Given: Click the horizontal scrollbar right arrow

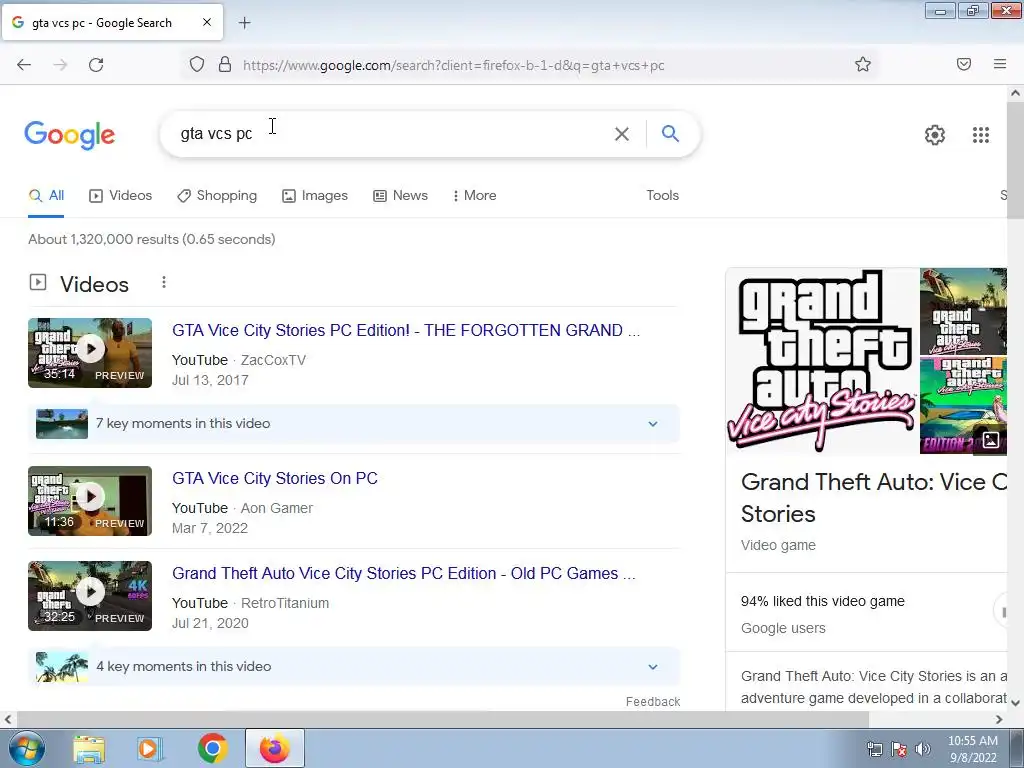Looking at the screenshot, I should [x=999, y=719].
